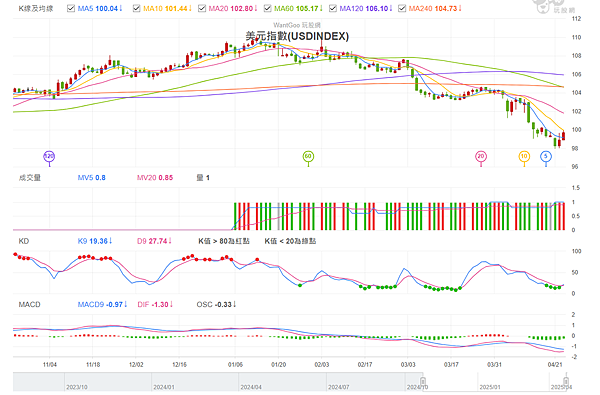
Task: Click the MA5 100.04 value label
Action: point(100,8)
